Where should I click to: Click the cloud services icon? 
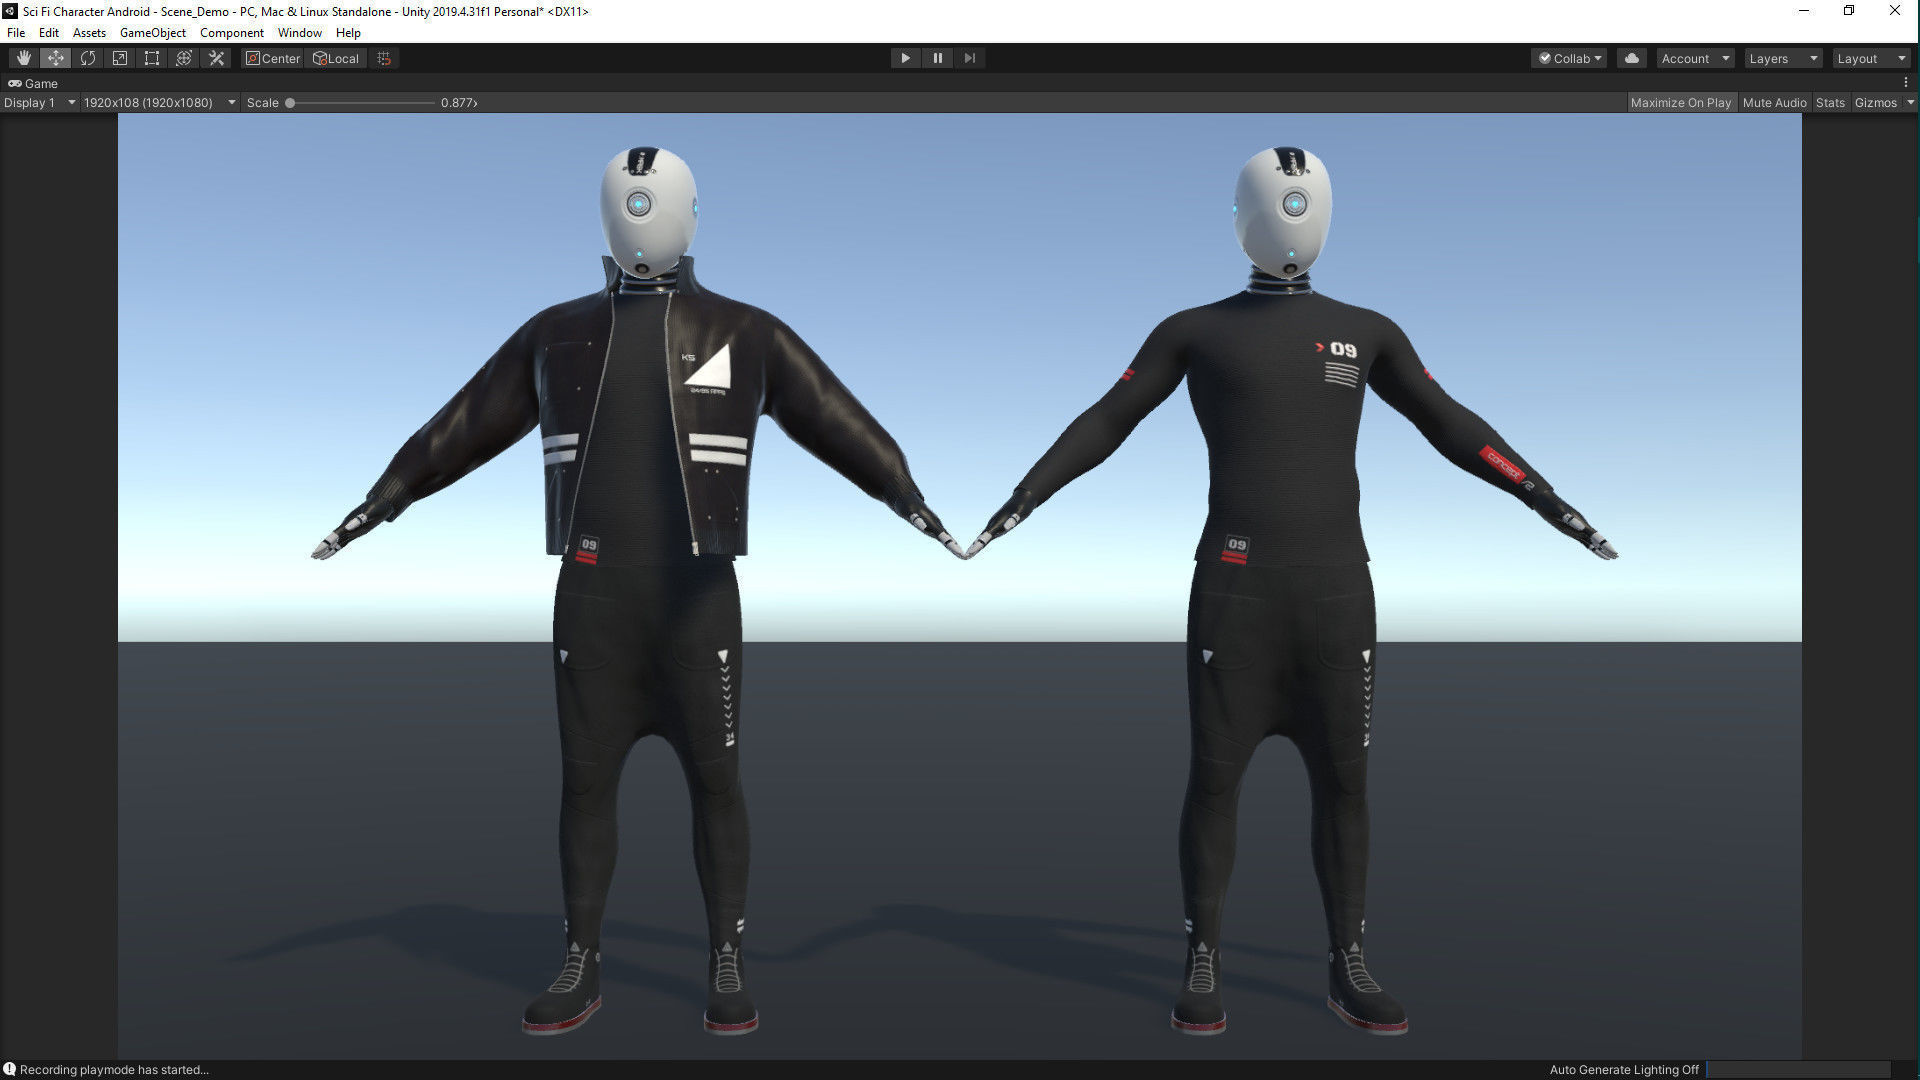(1631, 58)
